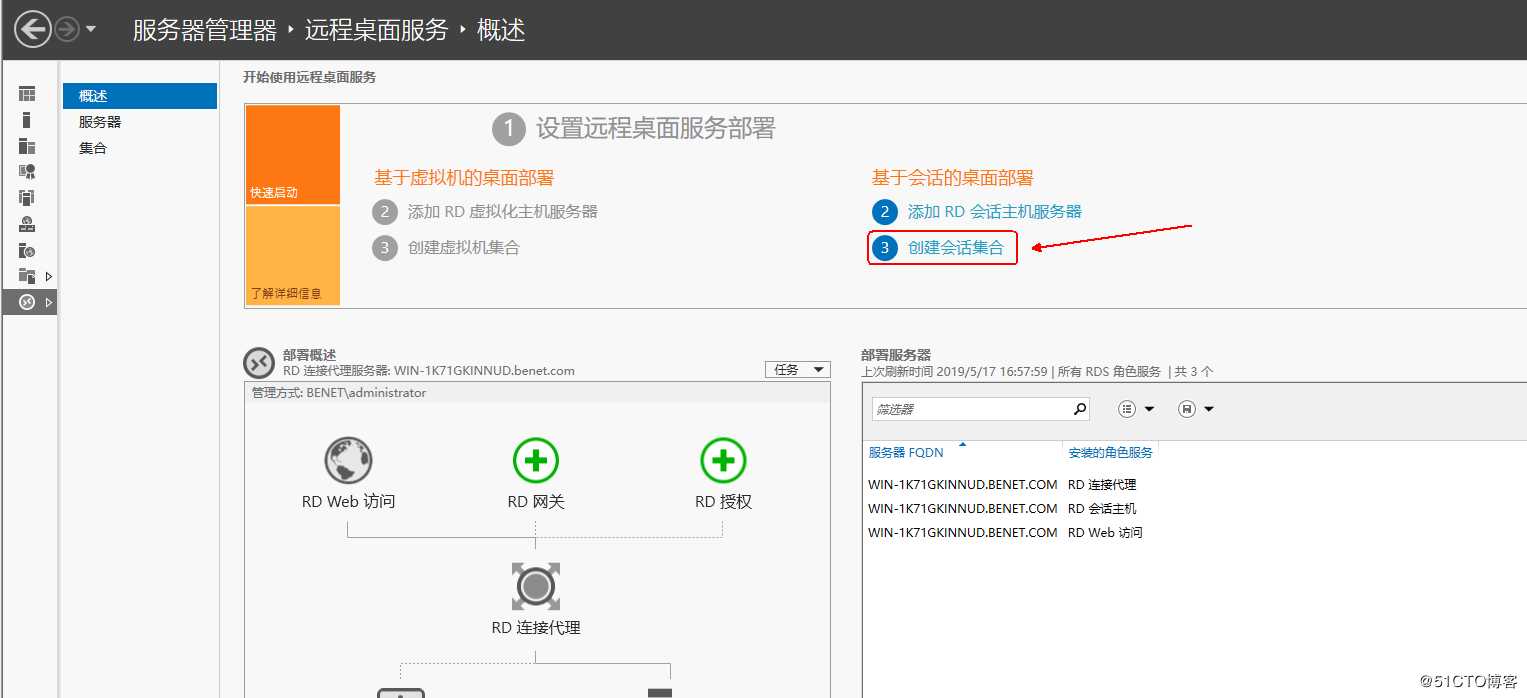Select the RD 连接代理 role cell
This screenshot has width=1527, height=698.
click(x=1102, y=485)
